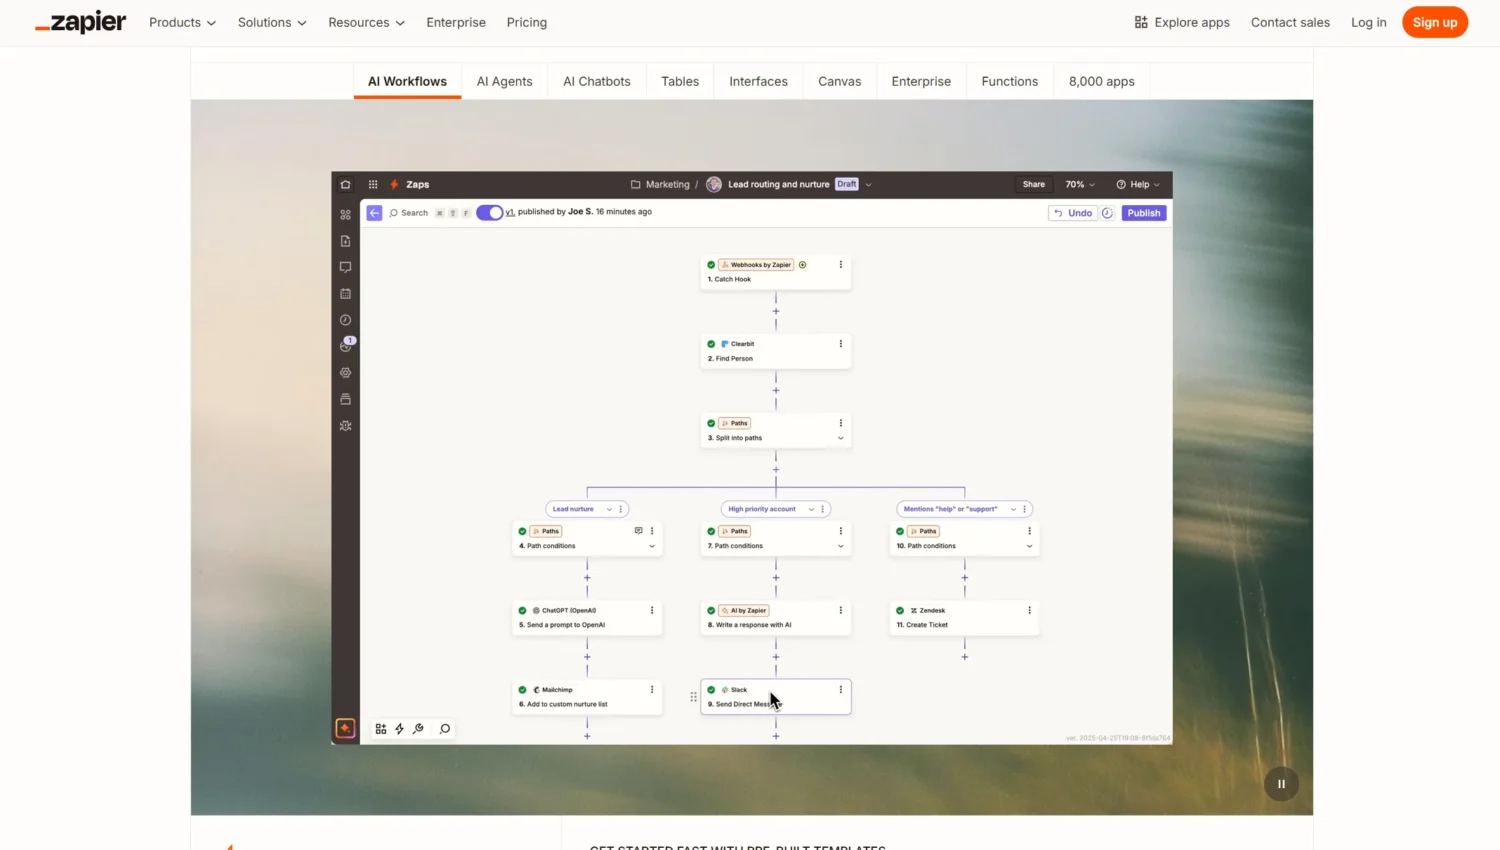This screenshot has height=850, width=1500.
Task: Expand the Split into paths step chevron
Action: (x=841, y=438)
